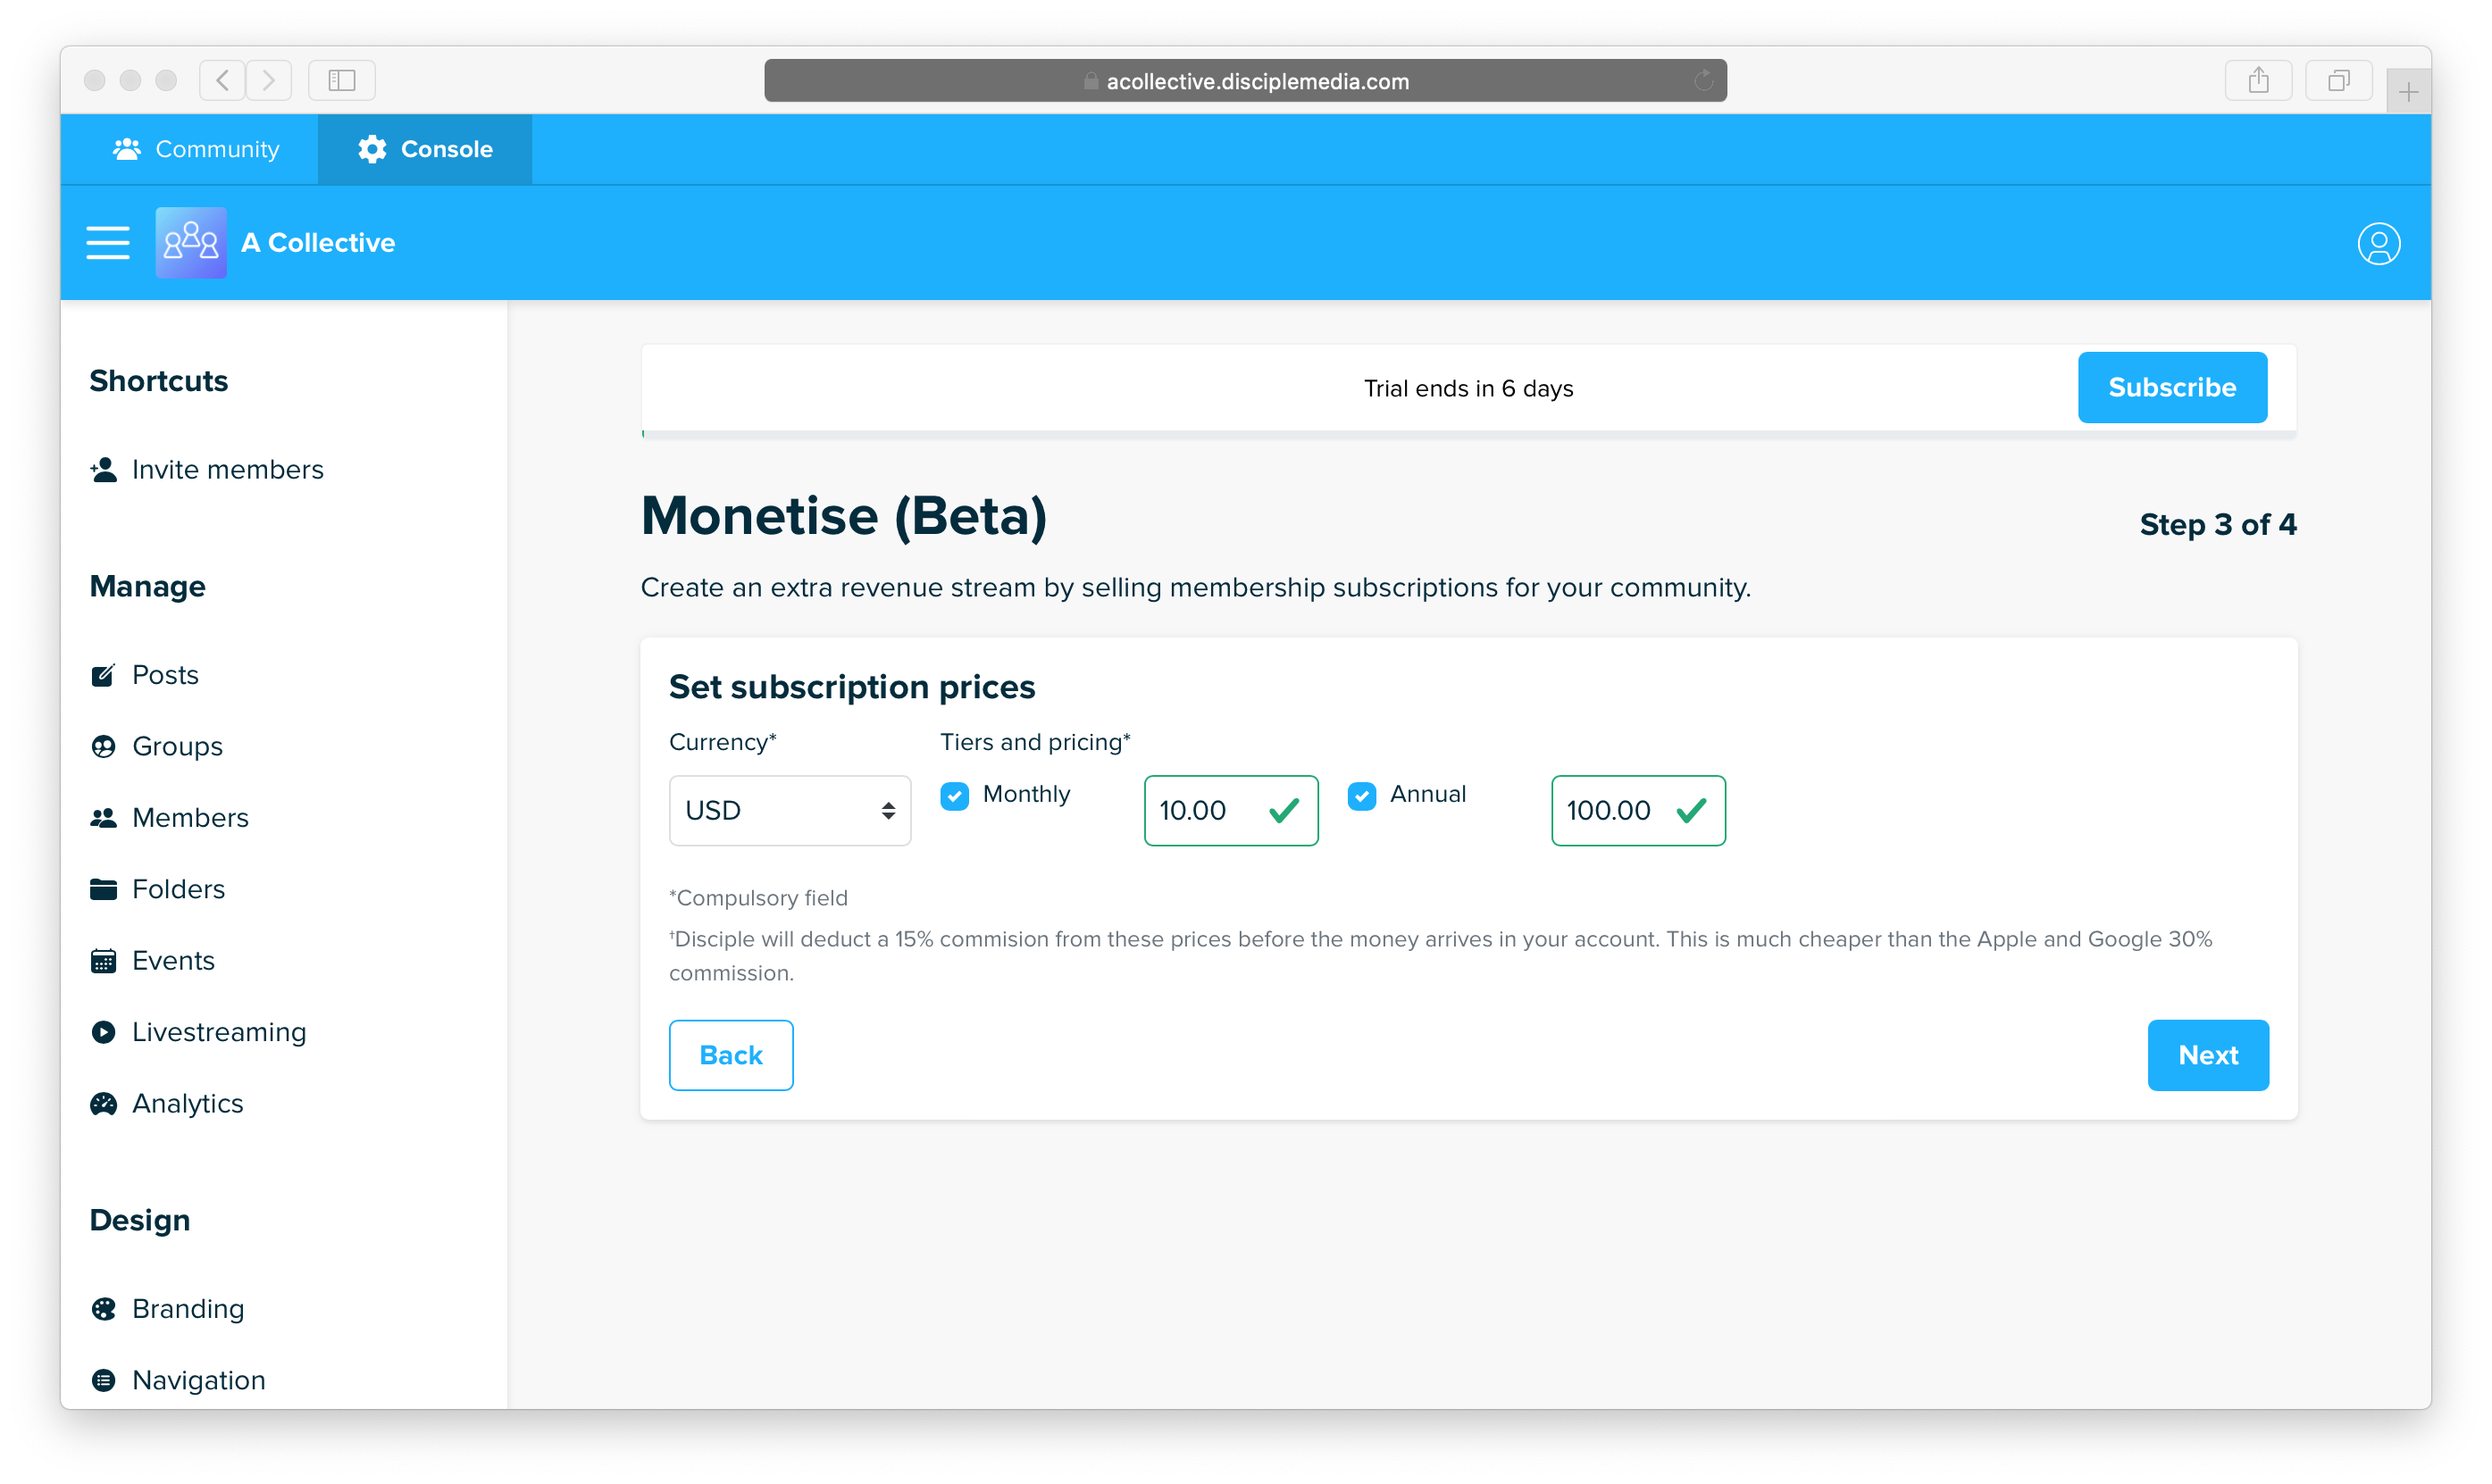Viewport: 2492px width, 1484px height.
Task: Open Invite members shortcut
Action: tap(207, 469)
